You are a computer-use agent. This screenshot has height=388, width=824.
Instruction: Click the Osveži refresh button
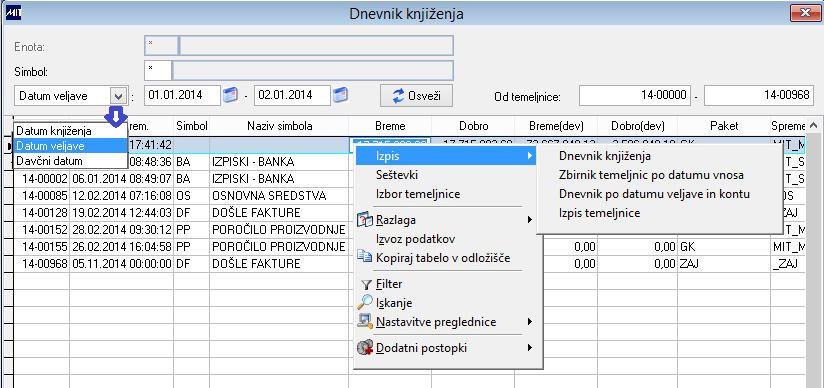(416, 96)
